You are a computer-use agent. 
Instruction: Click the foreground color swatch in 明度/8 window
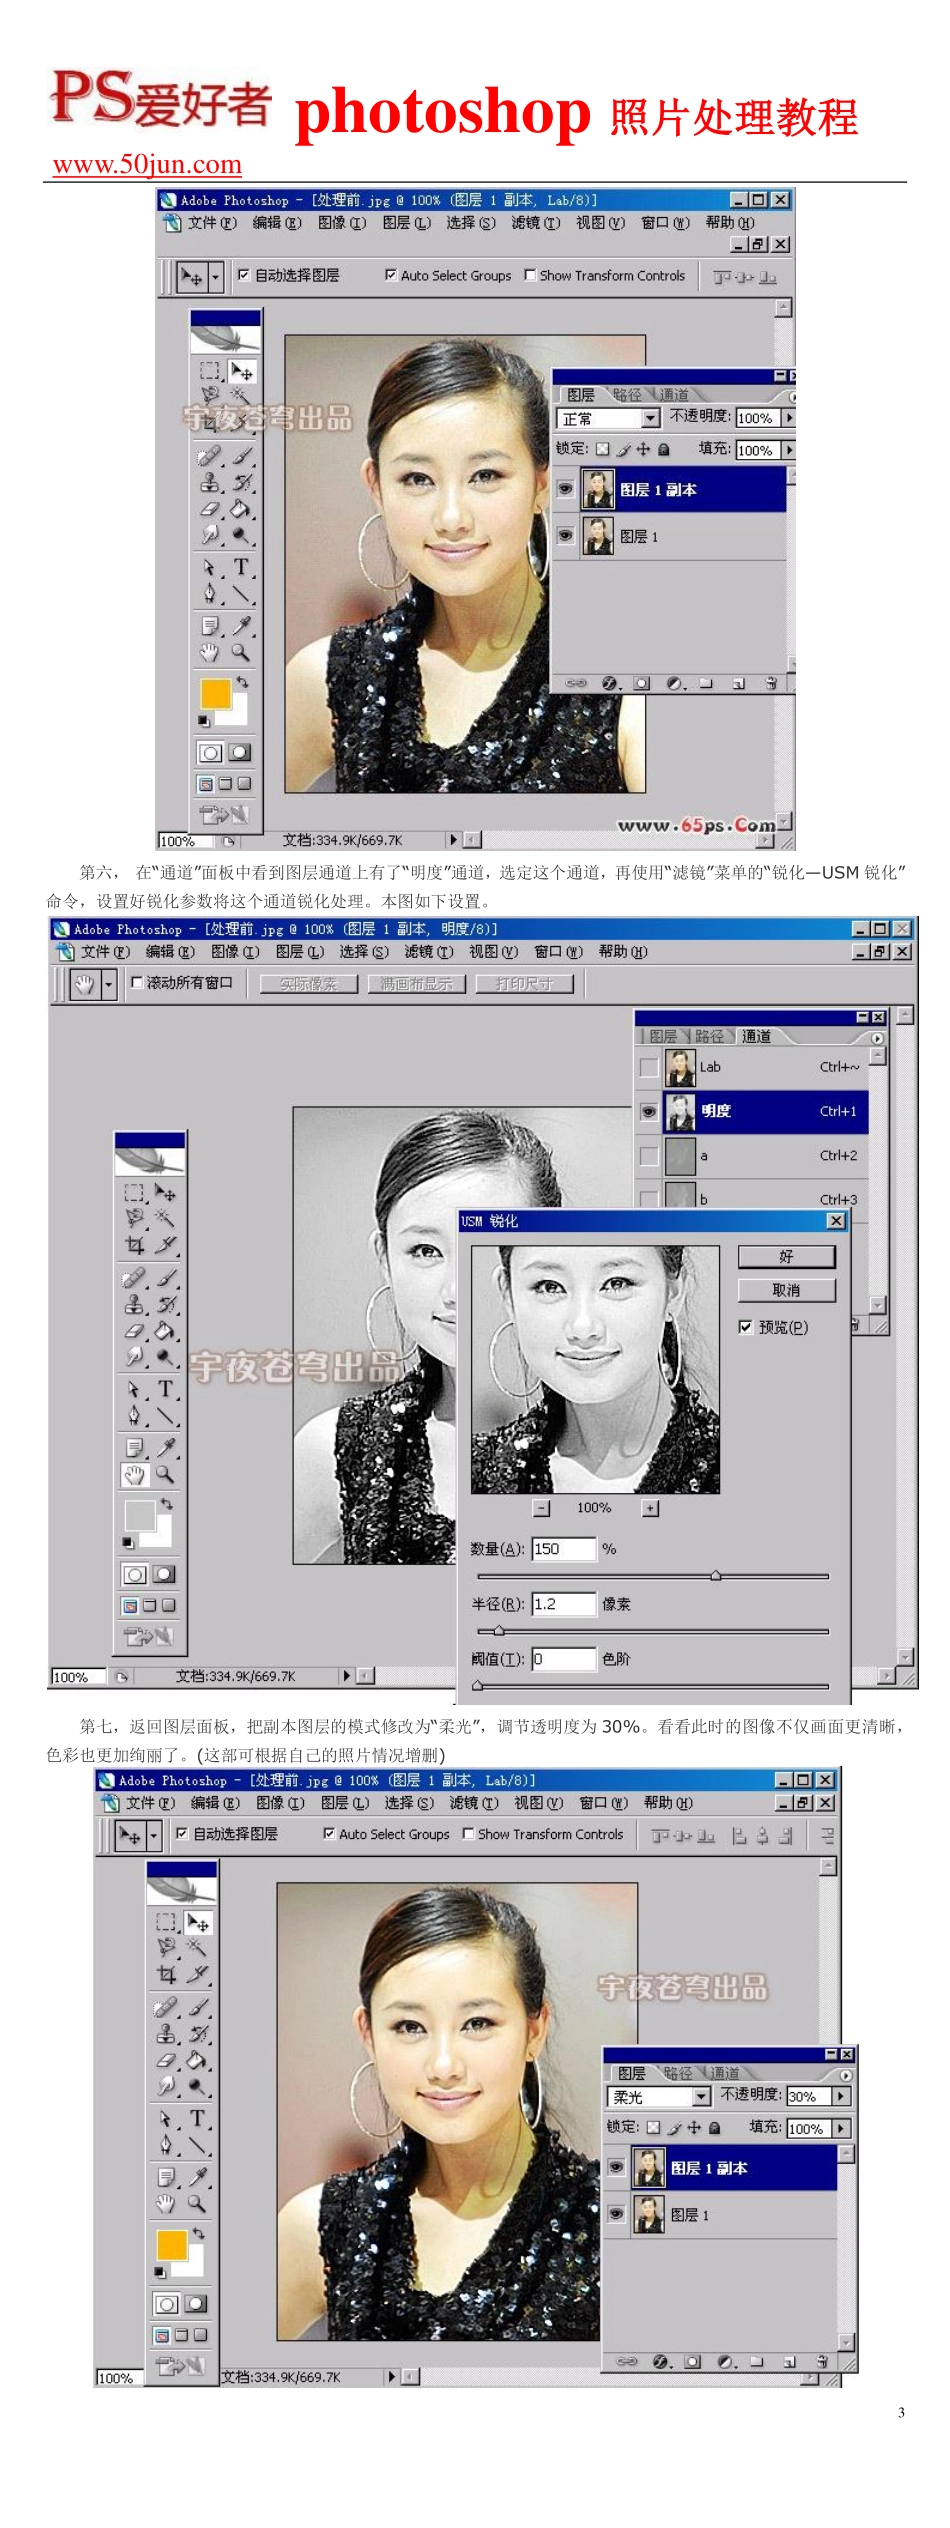pyautogui.click(x=139, y=1514)
